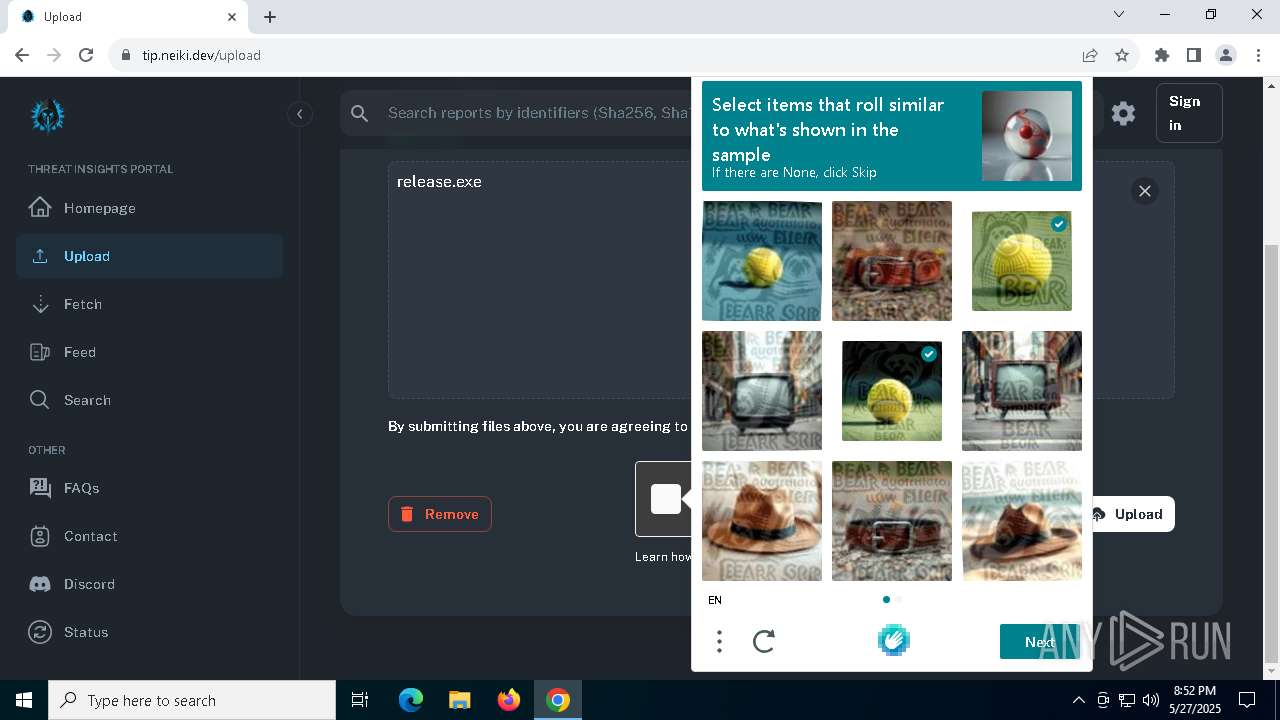Click the Sign in button

[x=1188, y=113]
